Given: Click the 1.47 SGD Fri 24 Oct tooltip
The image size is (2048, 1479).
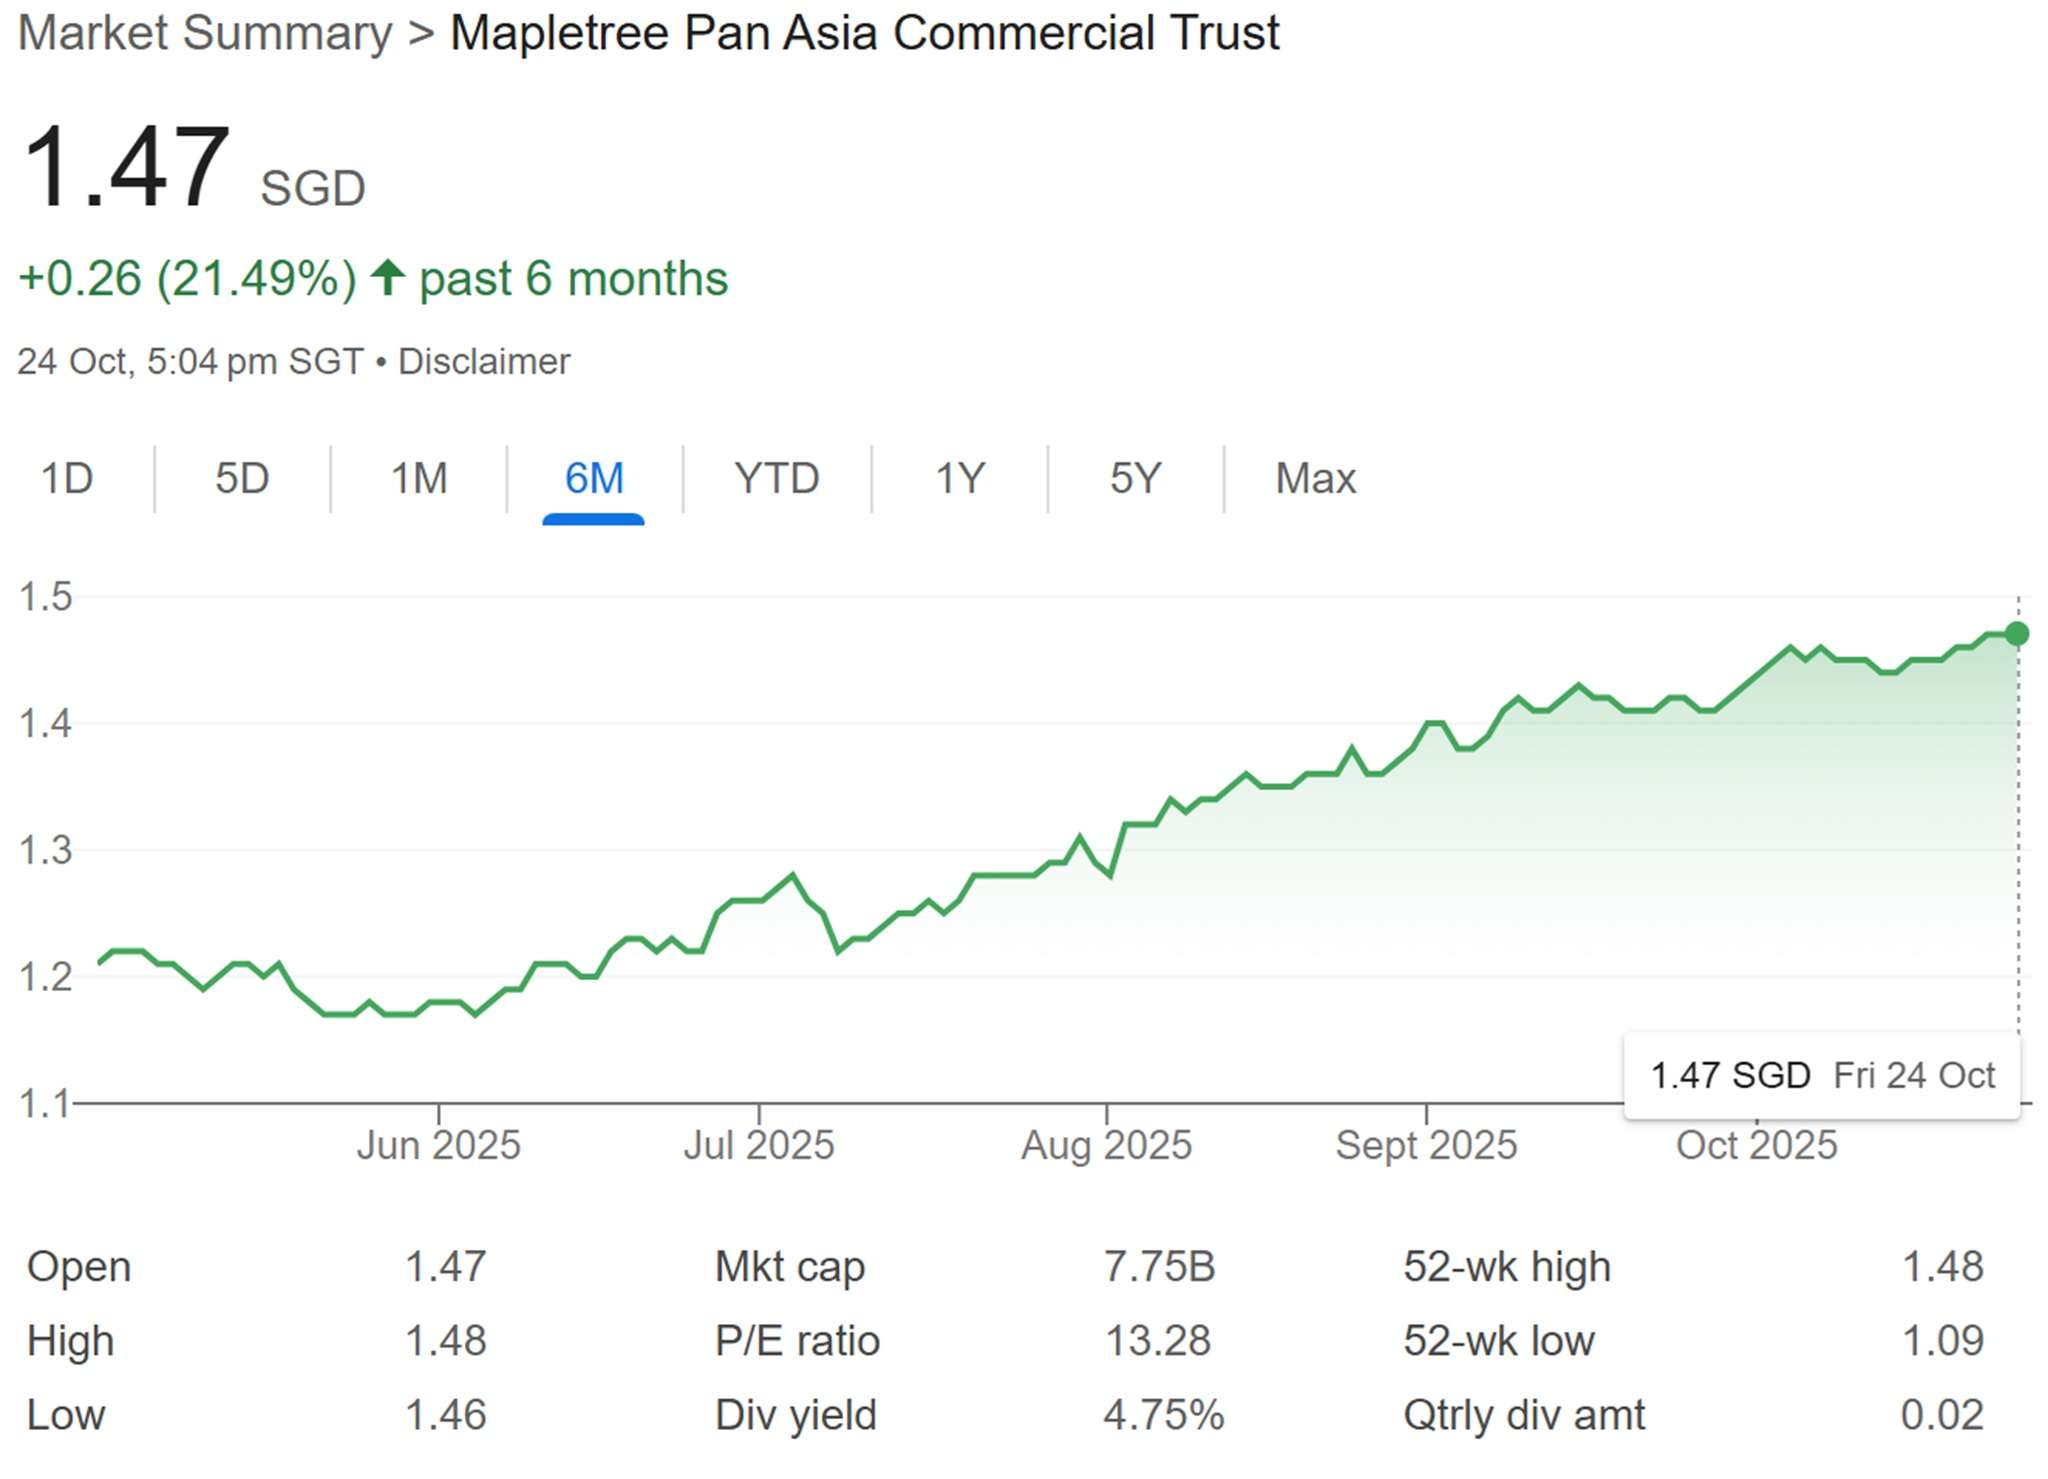Looking at the screenshot, I should point(1821,1075).
